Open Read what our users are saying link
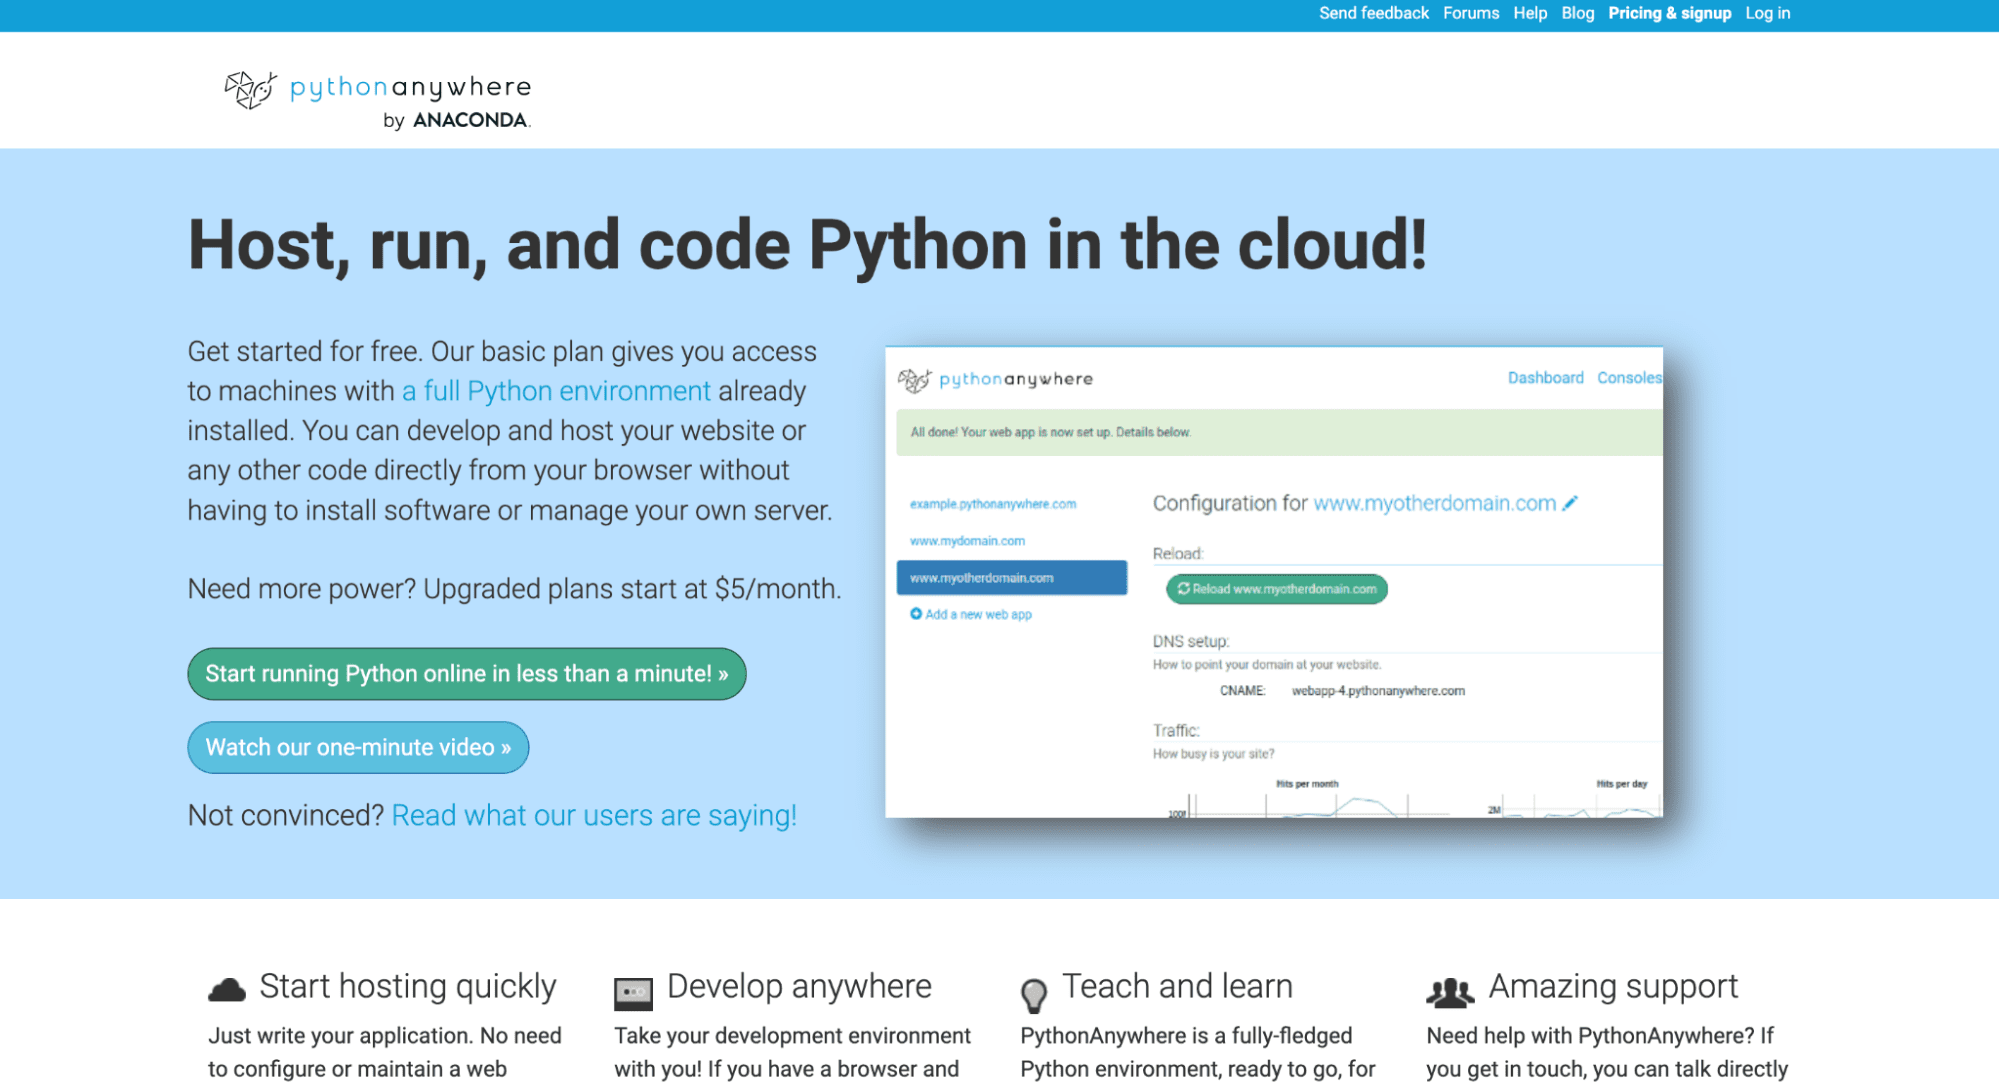Image resolution: width=1999 pixels, height=1090 pixels. (594, 815)
